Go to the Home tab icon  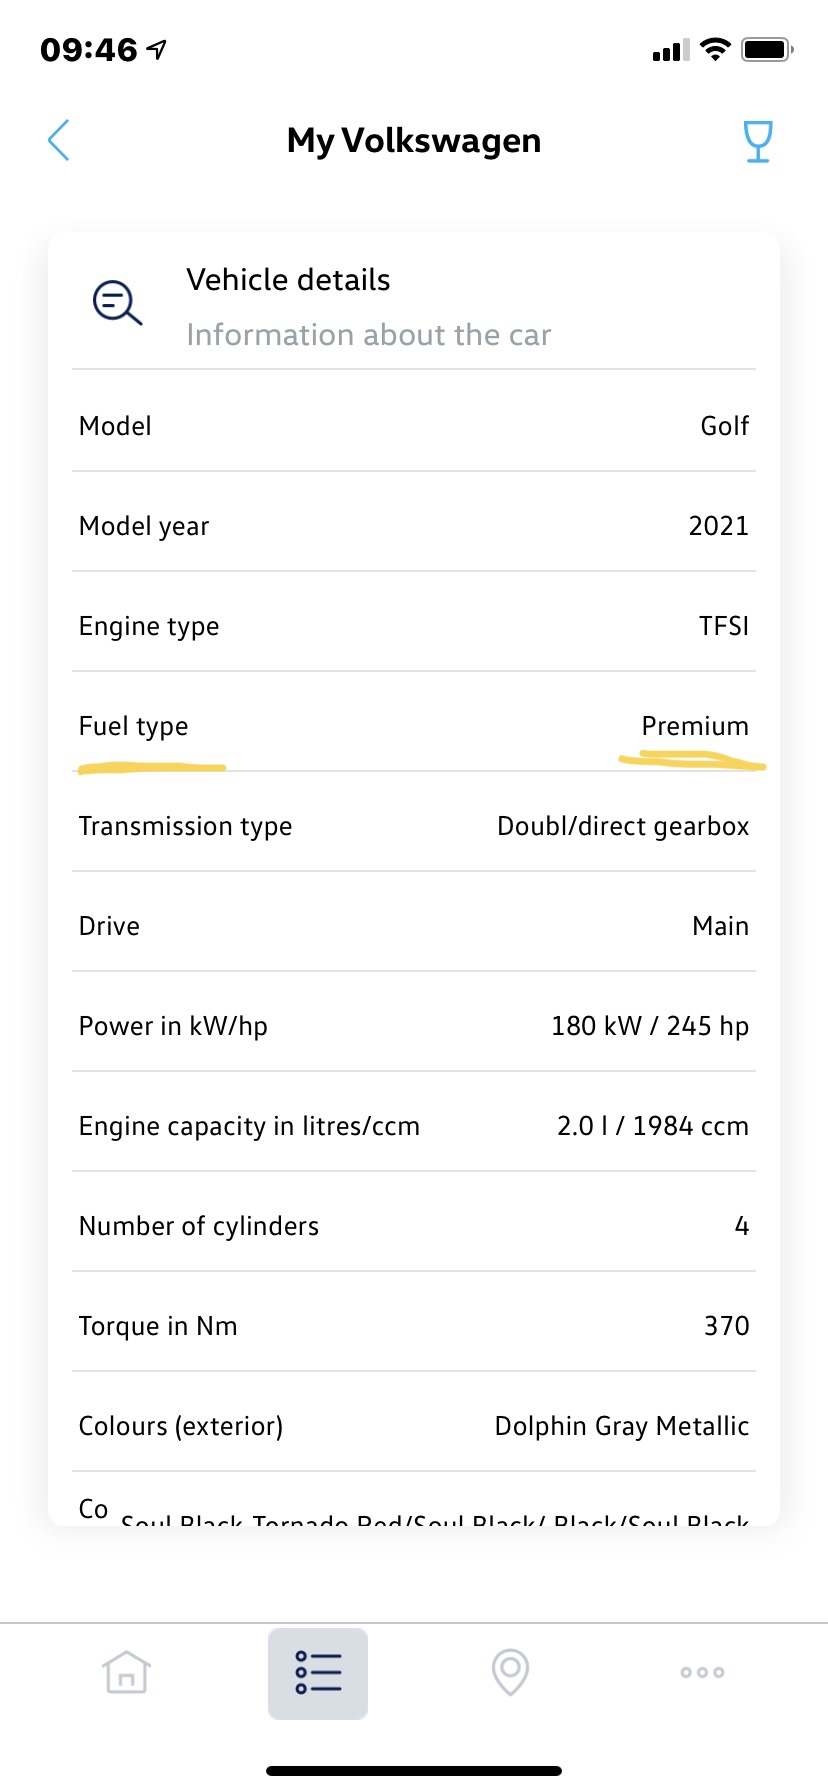click(126, 1672)
